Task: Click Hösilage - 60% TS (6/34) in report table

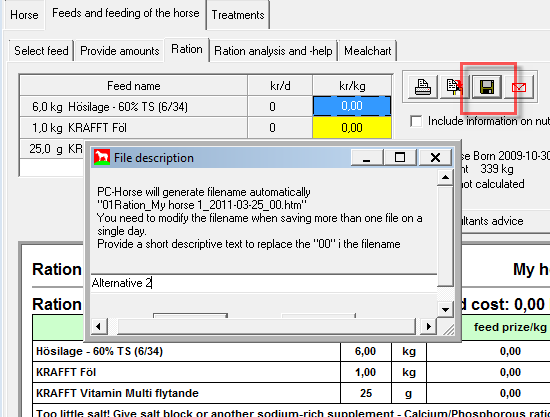Action: [99, 351]
